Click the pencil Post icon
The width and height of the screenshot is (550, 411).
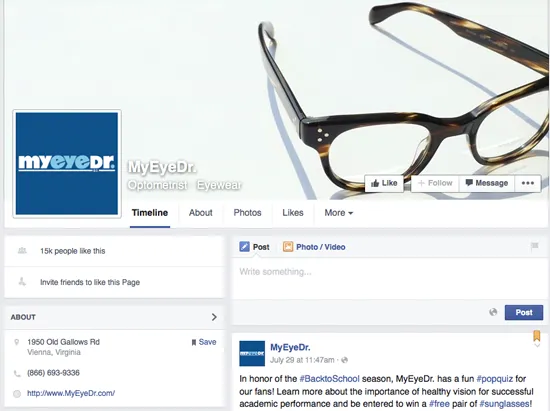click(x=244, y=247)
